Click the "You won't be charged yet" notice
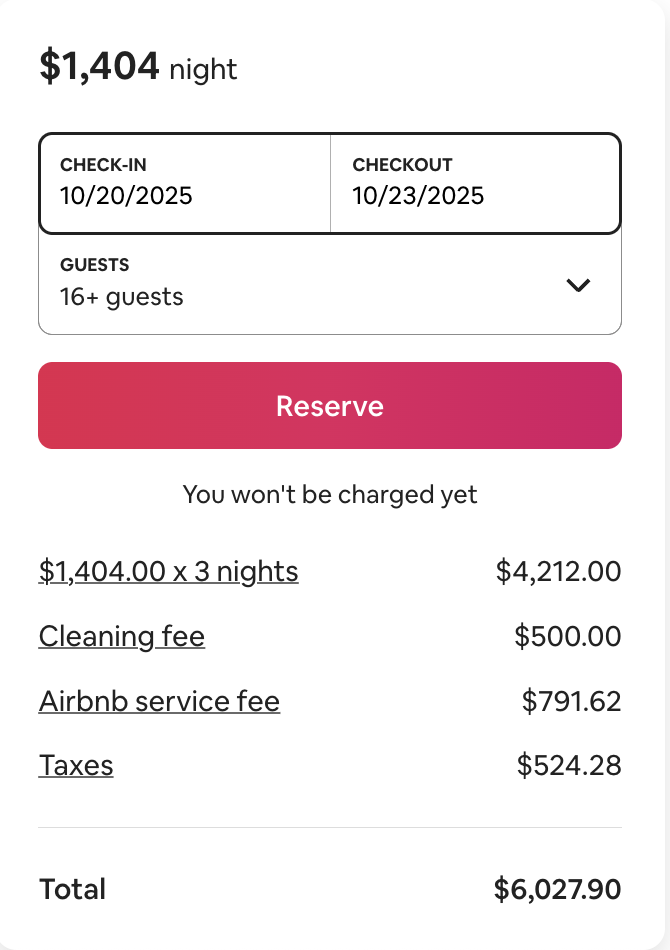Image resolution: width=670 pixels, height=950 pixels. point(330,494)
